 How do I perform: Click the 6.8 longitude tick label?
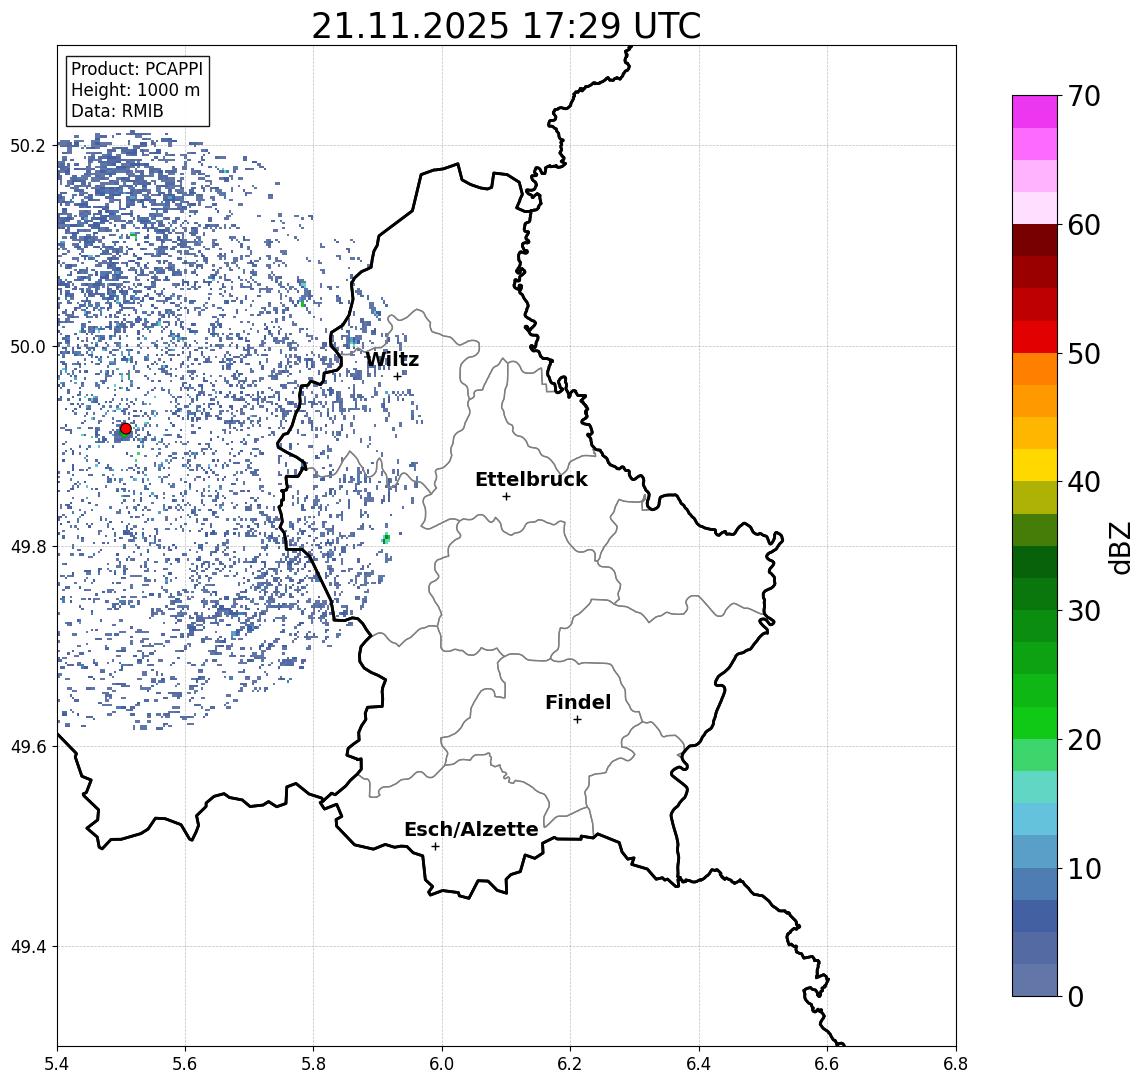[x=955, y=1064]
